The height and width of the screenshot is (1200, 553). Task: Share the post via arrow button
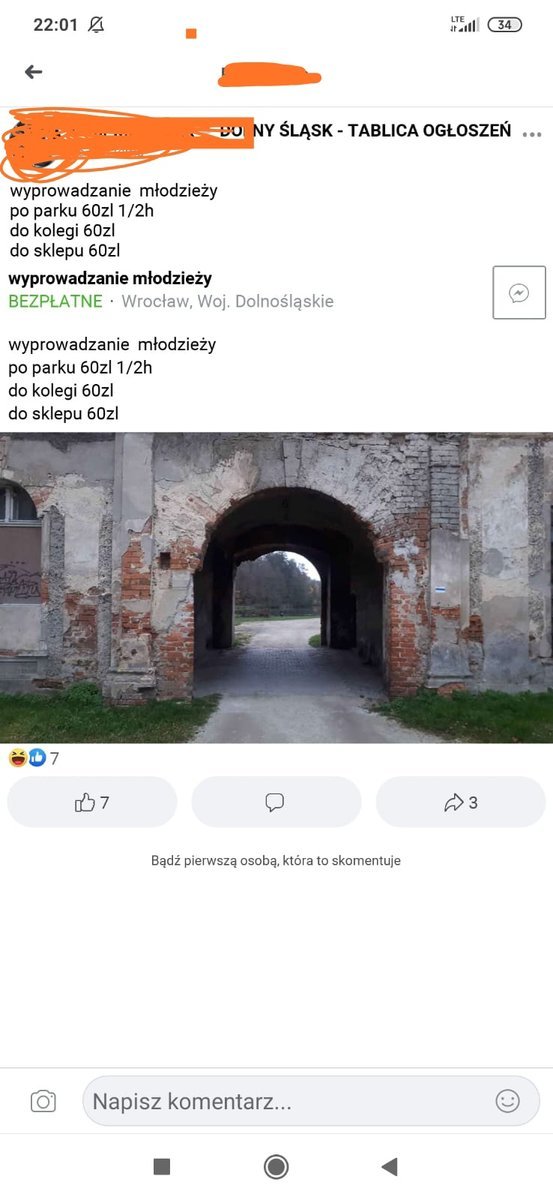tap(461, 802)
